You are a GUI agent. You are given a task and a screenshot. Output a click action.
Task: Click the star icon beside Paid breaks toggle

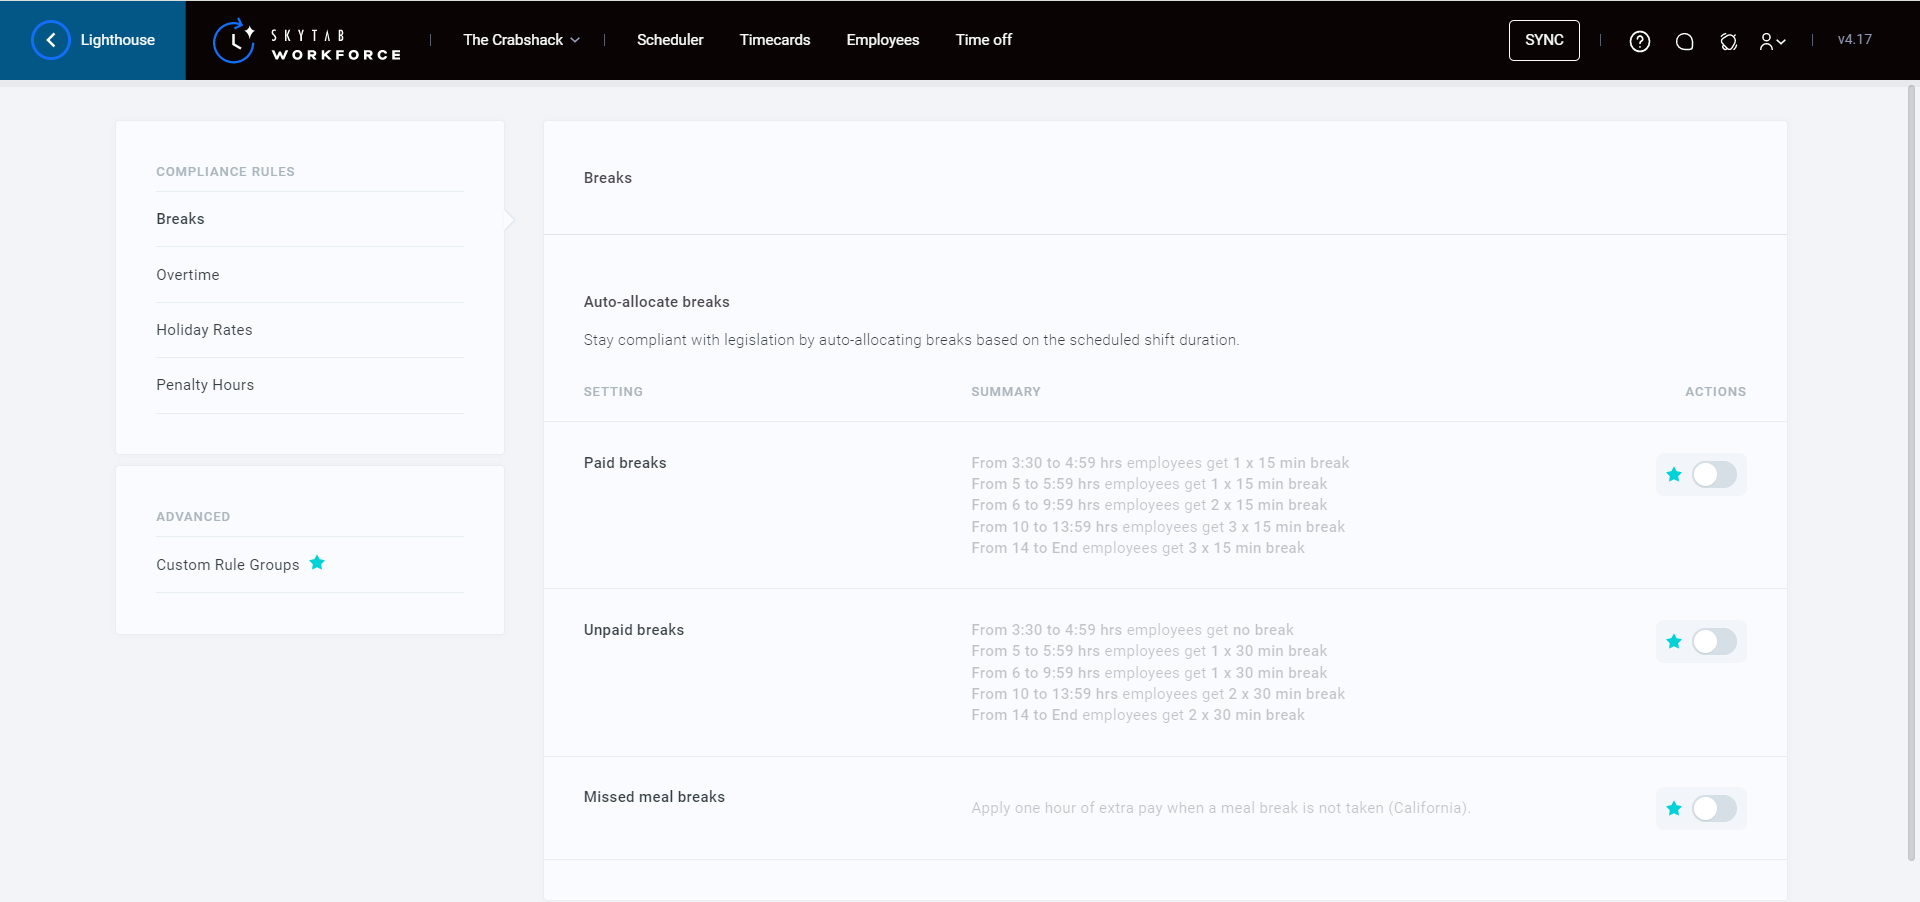pyautogui.click(x=1674, y=475)
